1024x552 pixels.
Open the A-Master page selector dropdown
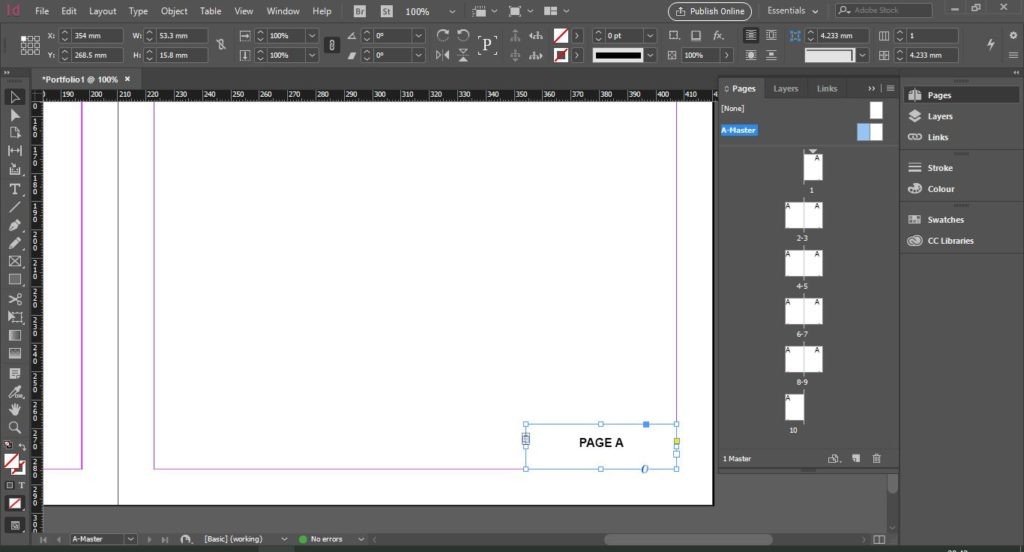coord(131,539)
